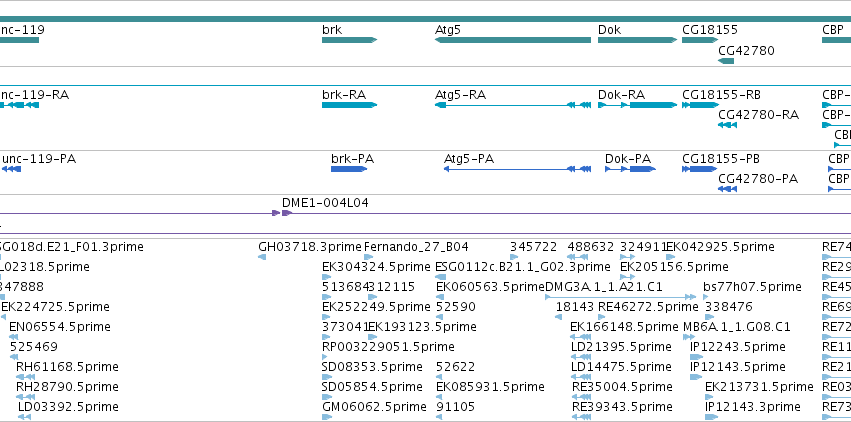The width and height of the screenshot is (851, 422).
Task: Select the GH03718.3prime EST label
Action: [x=310, y=247]
